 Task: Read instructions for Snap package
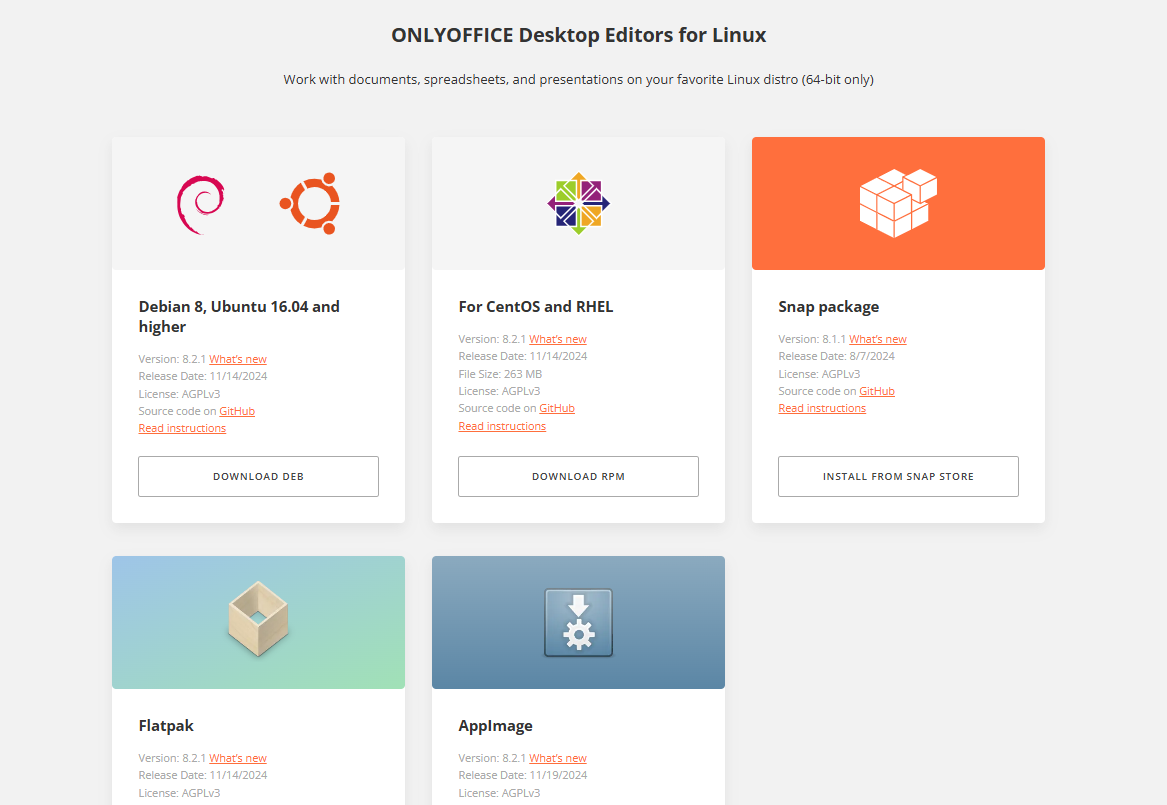[x=822, y=408]
